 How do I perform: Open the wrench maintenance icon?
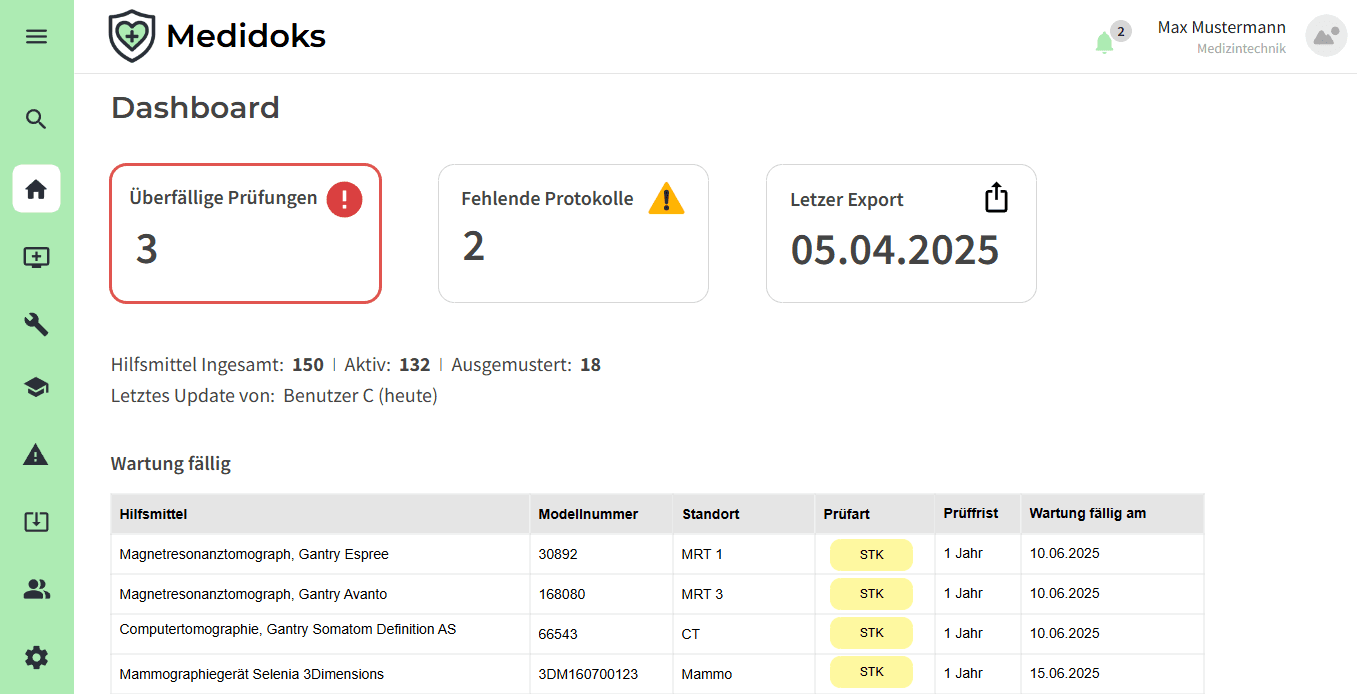tap(36, 324)
